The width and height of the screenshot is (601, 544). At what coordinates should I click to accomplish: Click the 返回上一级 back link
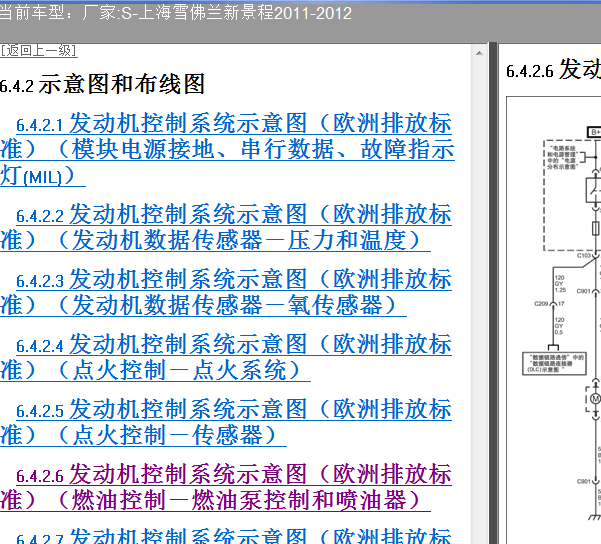click(x=39, y=51)
